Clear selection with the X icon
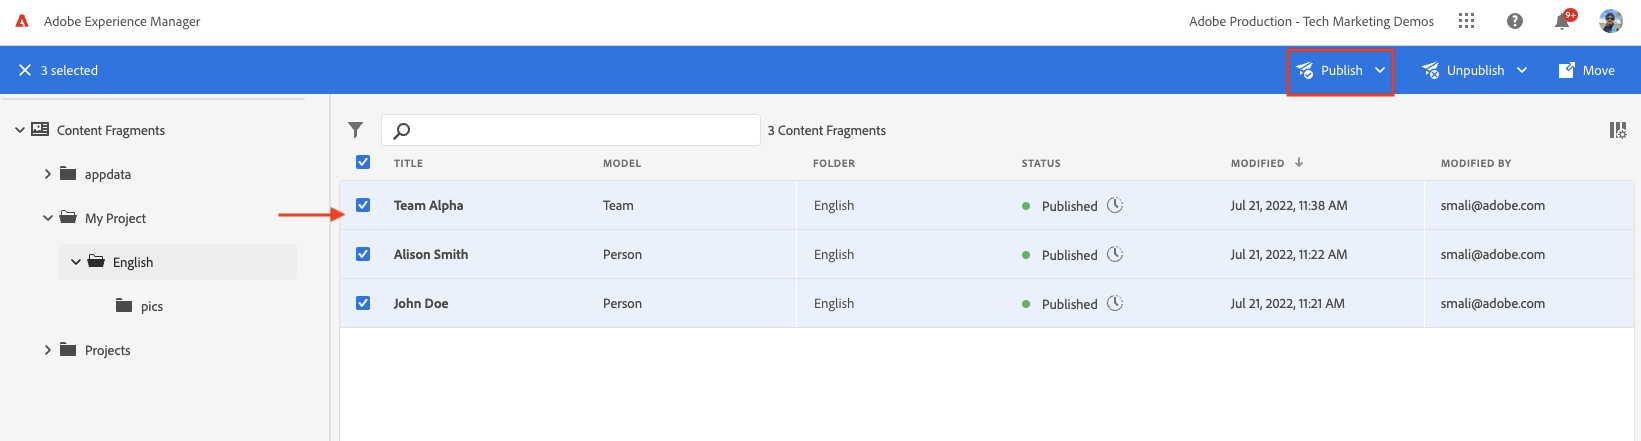Screen dimensions: 1641x441 click(25, 70)
